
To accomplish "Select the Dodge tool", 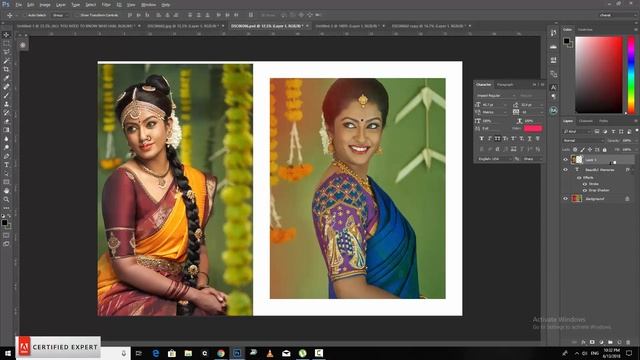I will pyautogui.click(x=6, y=147).
